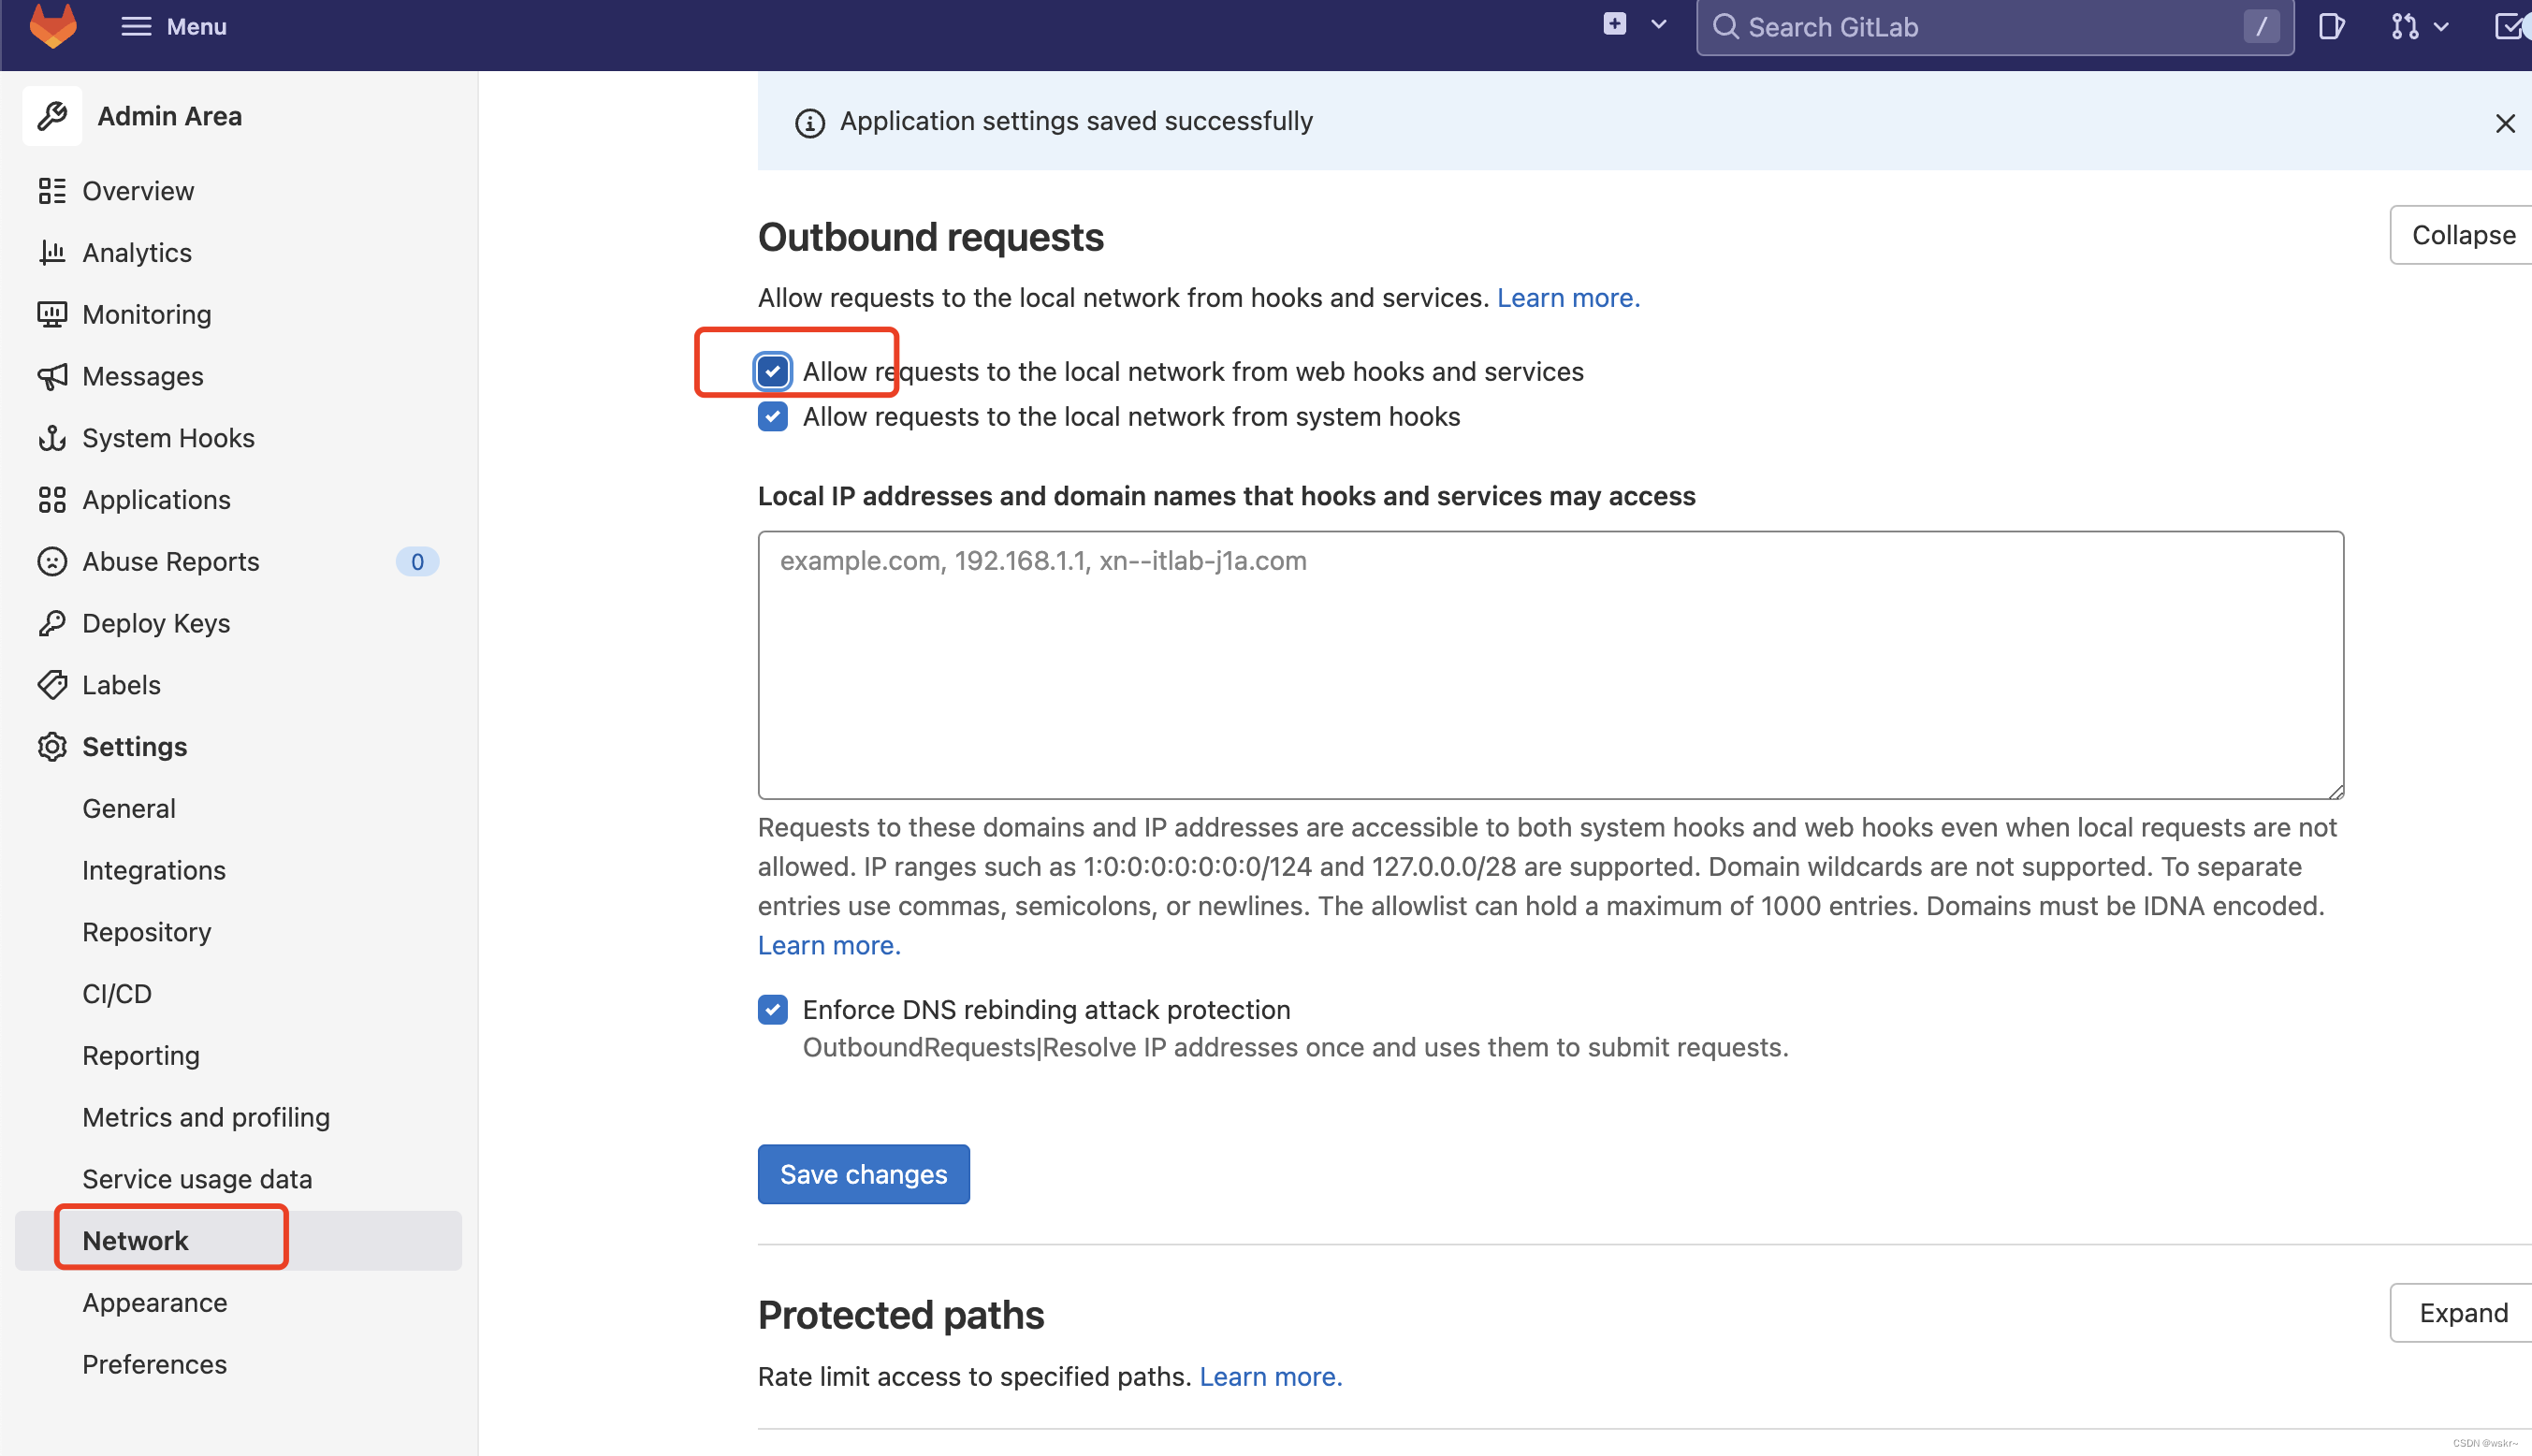Screen dimensions: 2532x1456
Task: Select the Analytics sidebar icon
Action: click(53, 252)
